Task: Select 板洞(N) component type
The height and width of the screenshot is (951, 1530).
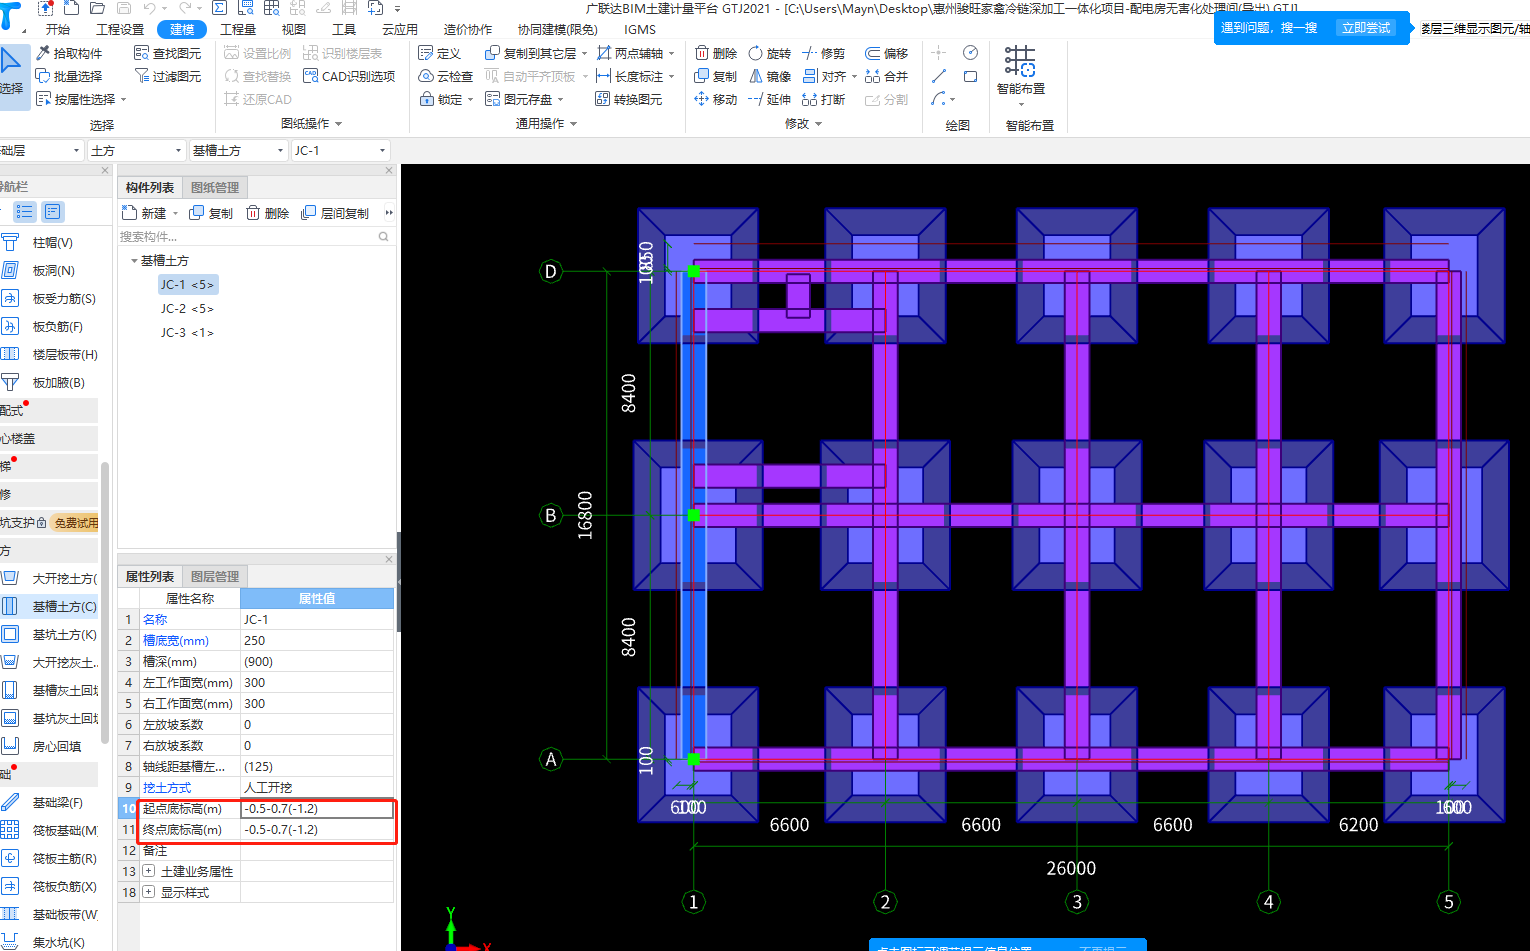Action: coord(53,270)
